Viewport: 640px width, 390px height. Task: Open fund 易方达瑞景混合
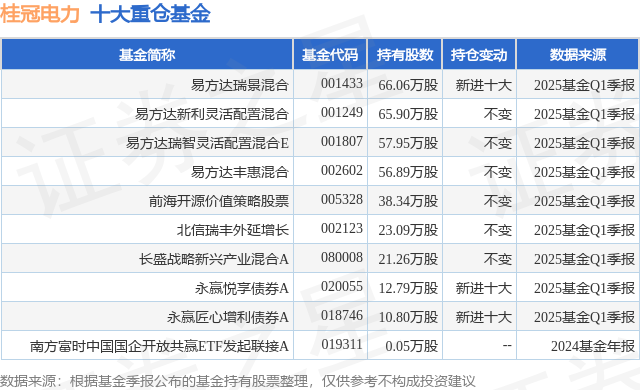(x=240, y=85)
